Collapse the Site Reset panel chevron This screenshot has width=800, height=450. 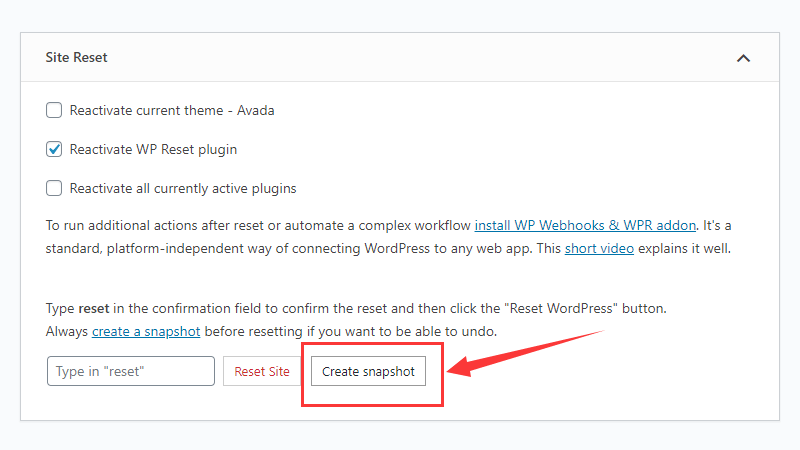point(743,58)
